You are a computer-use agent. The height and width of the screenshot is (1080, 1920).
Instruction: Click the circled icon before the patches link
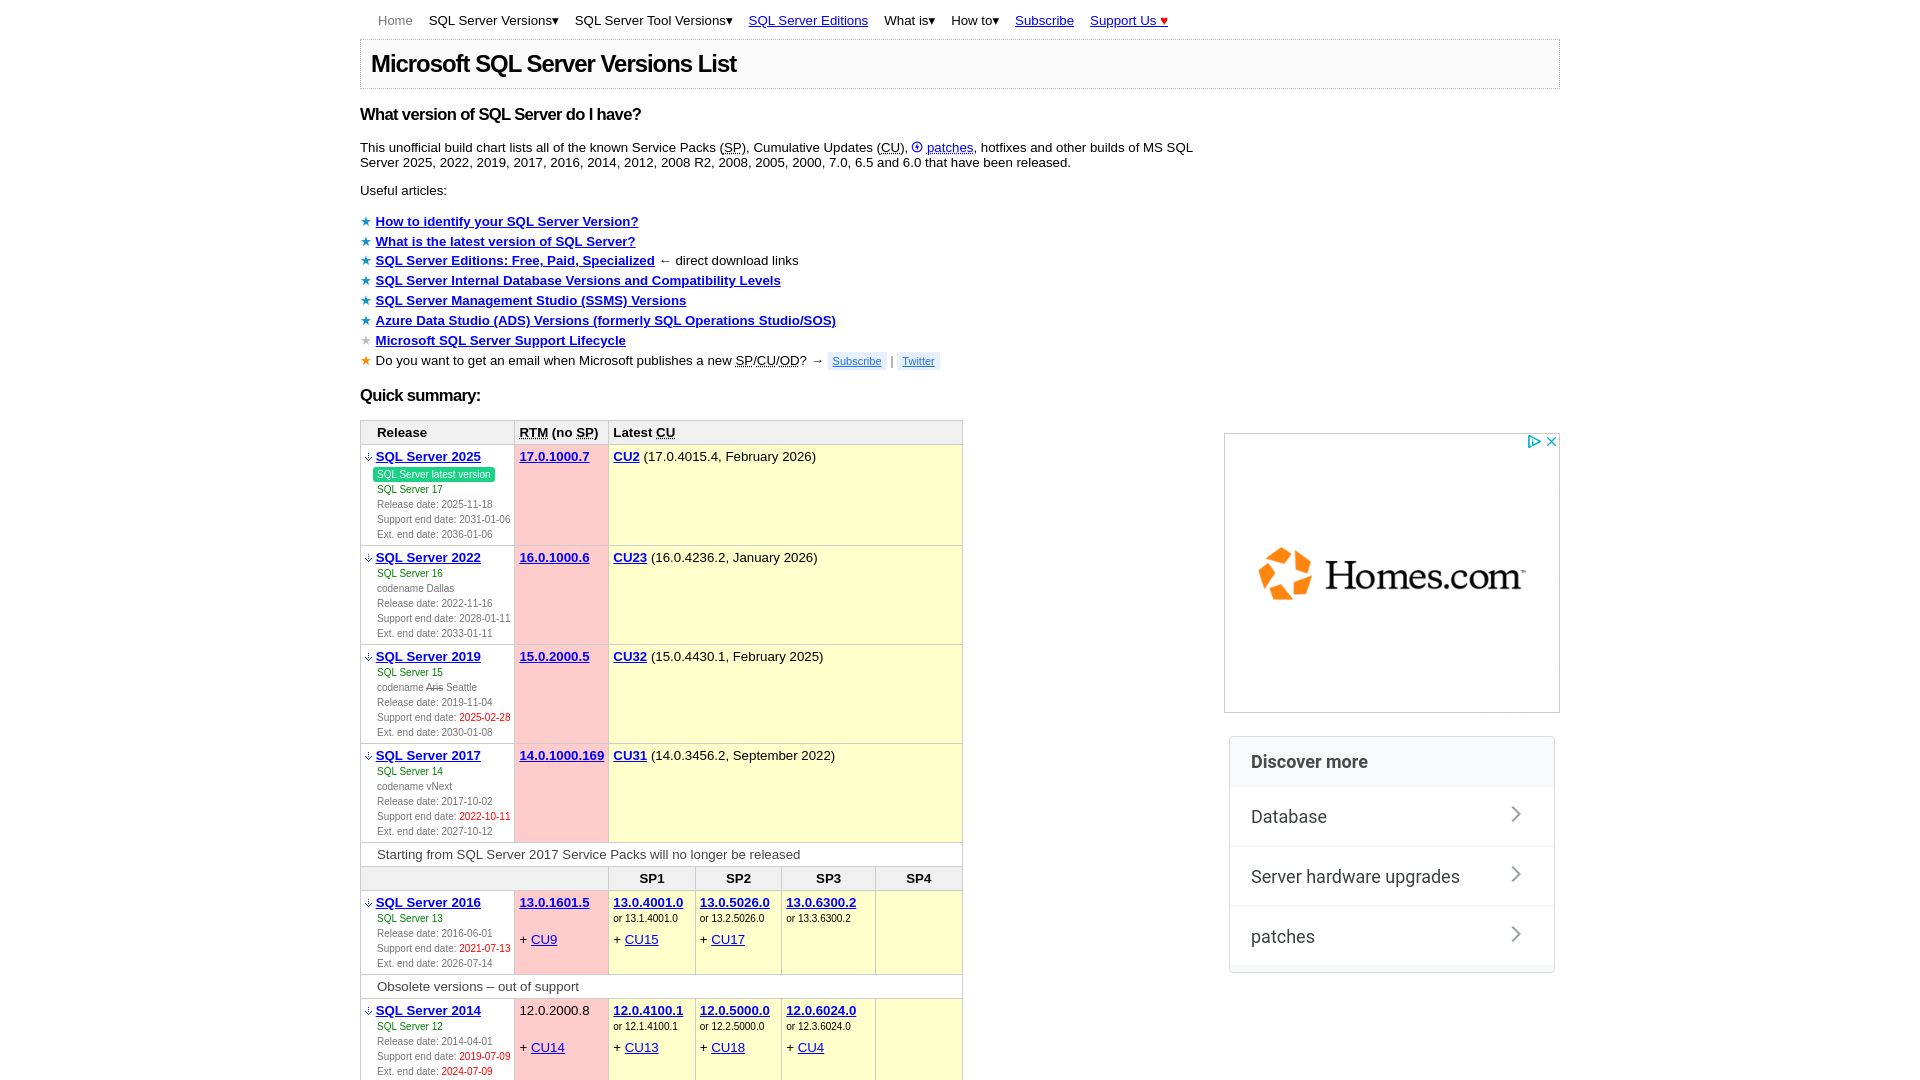917,147
